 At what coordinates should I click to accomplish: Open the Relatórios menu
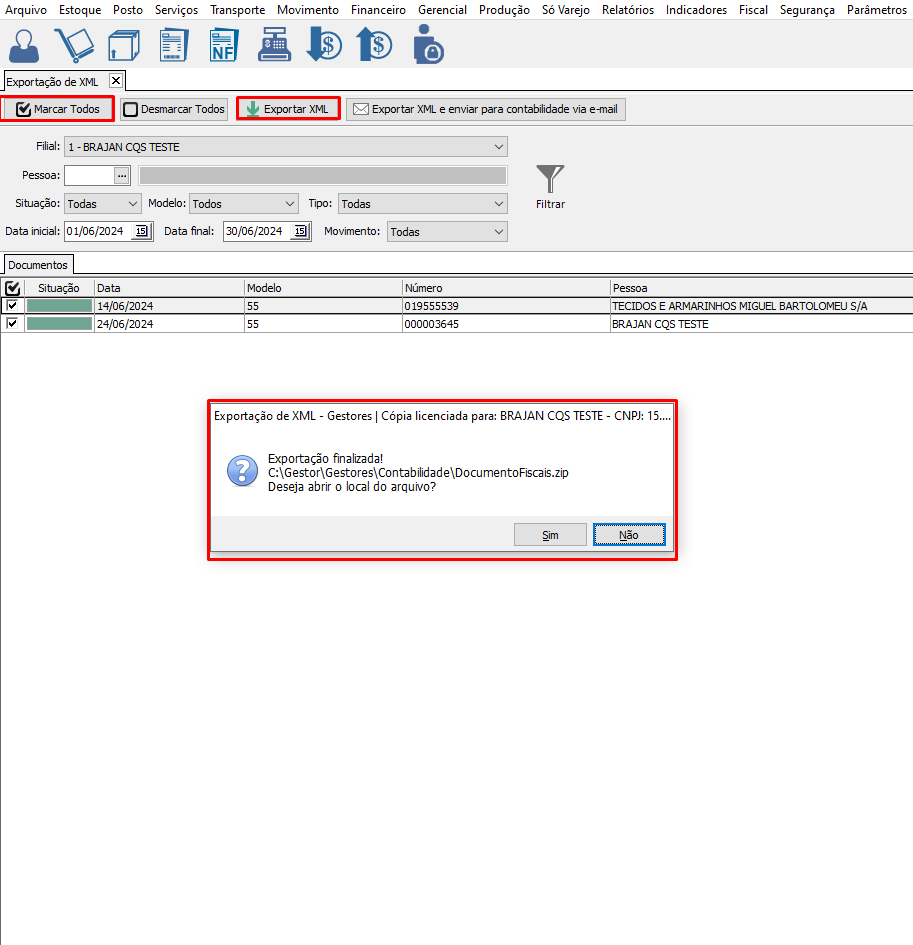click(x=627, y=10)
